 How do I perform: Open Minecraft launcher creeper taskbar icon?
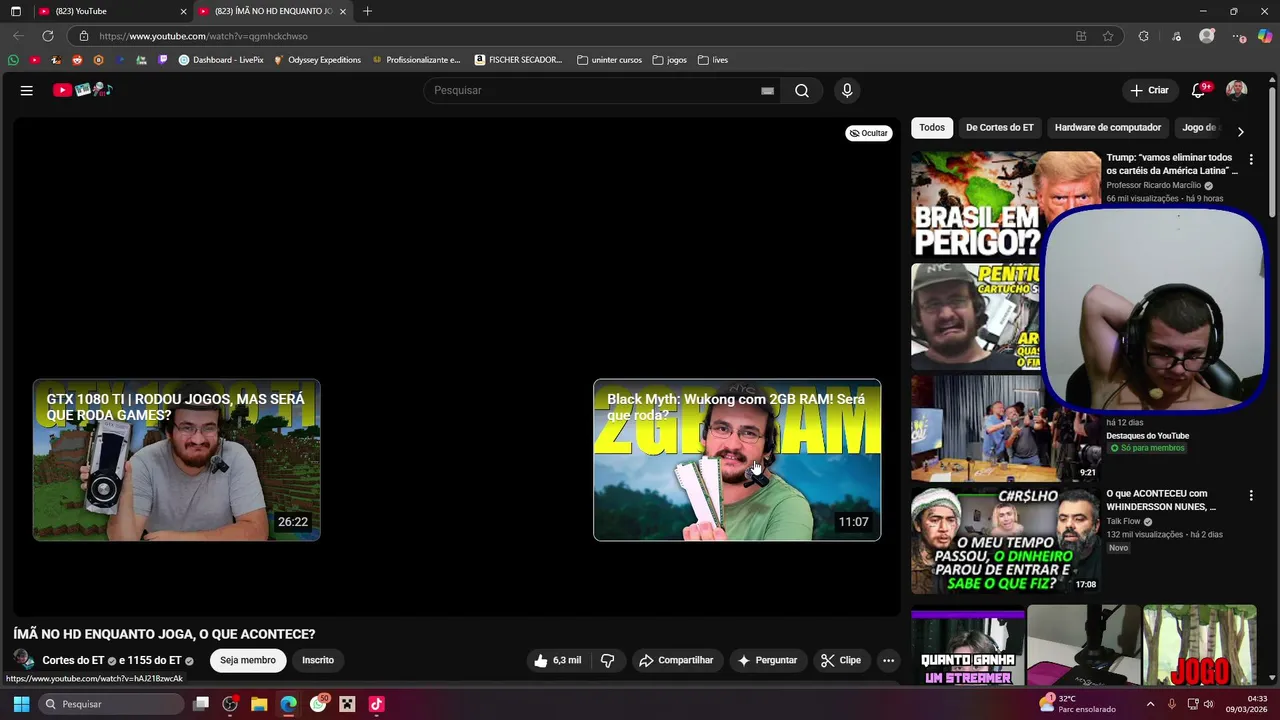pyautogui.click(x=347, y=704)
